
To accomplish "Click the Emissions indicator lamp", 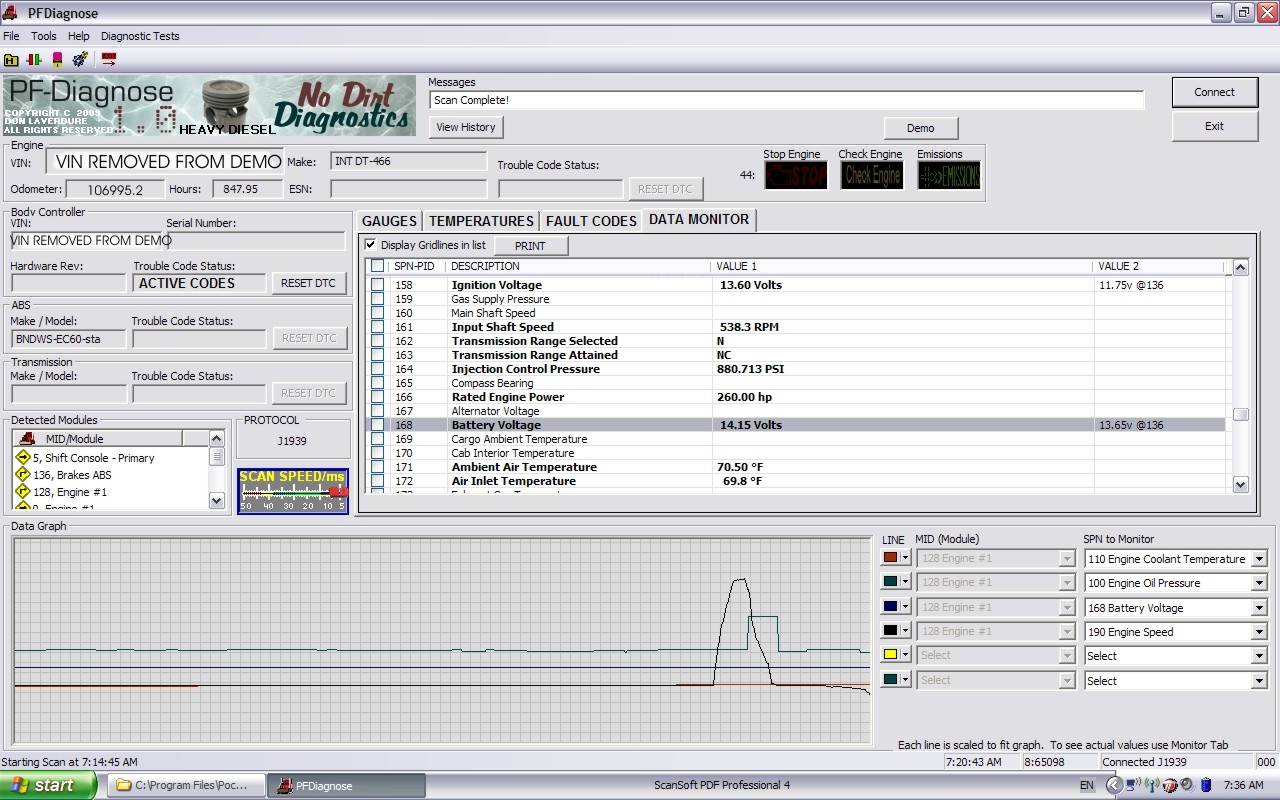I will tap(949, 176).
